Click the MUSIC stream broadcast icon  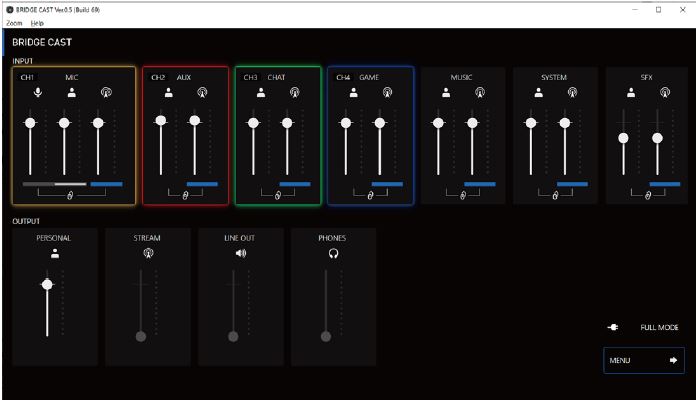[480, 92]
